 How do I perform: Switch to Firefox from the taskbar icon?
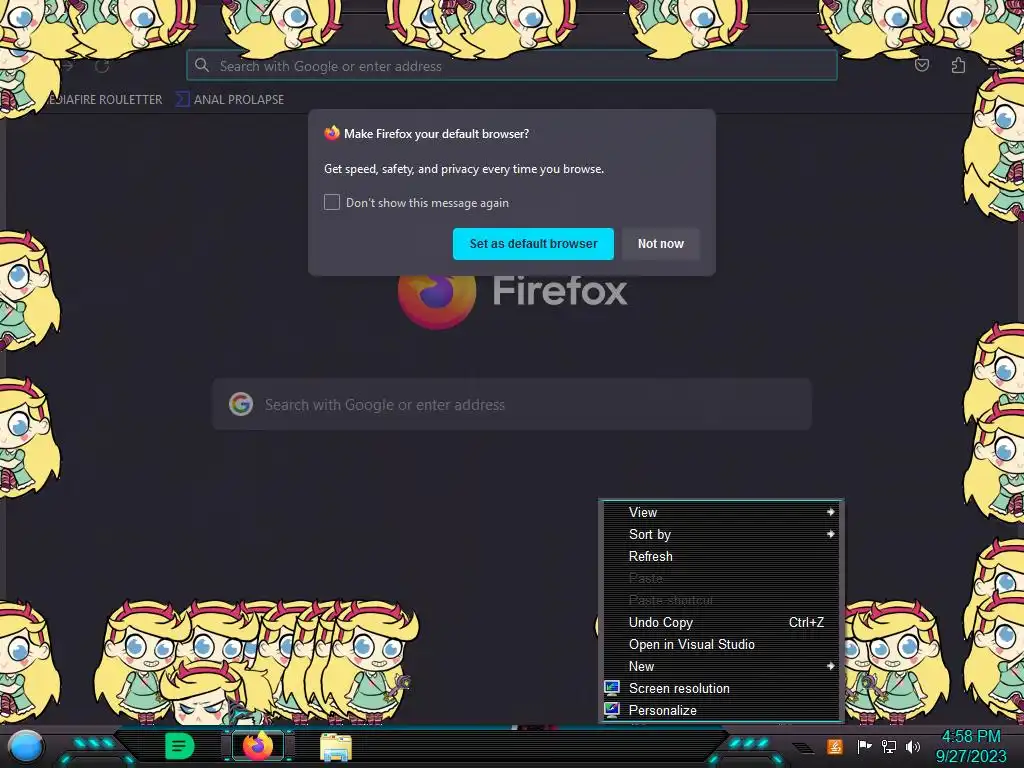[x=257, y=746]
